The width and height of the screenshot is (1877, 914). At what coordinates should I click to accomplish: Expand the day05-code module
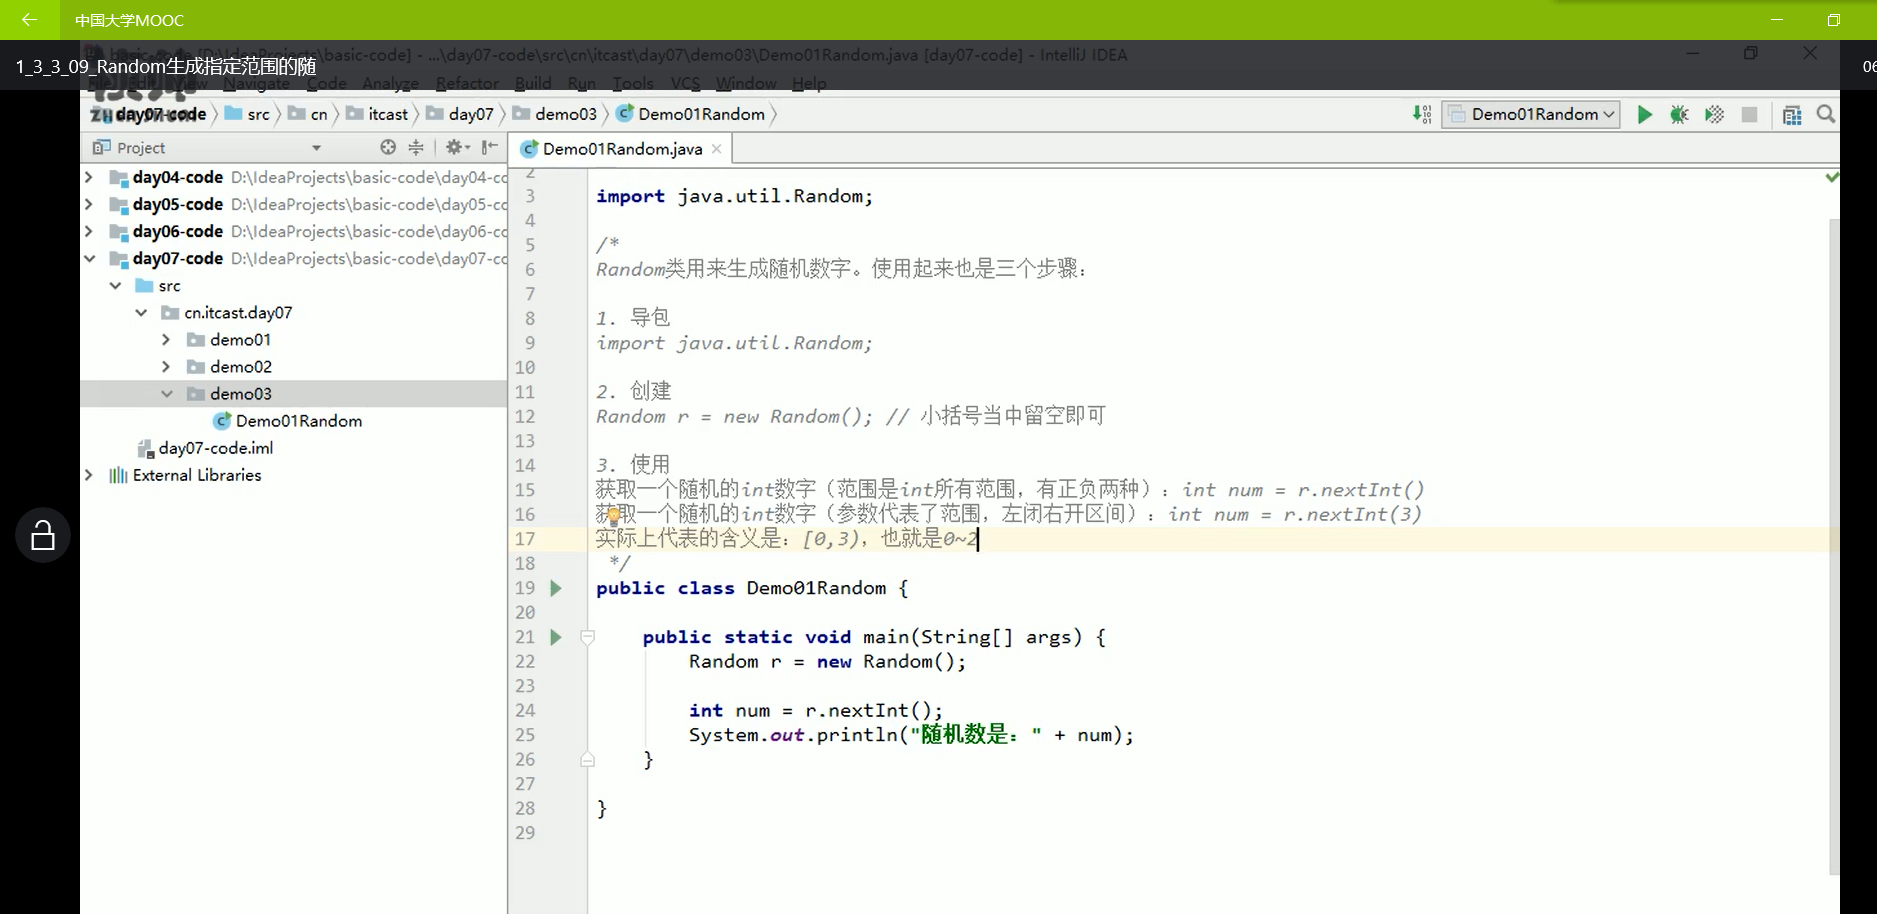click(89, 204)
